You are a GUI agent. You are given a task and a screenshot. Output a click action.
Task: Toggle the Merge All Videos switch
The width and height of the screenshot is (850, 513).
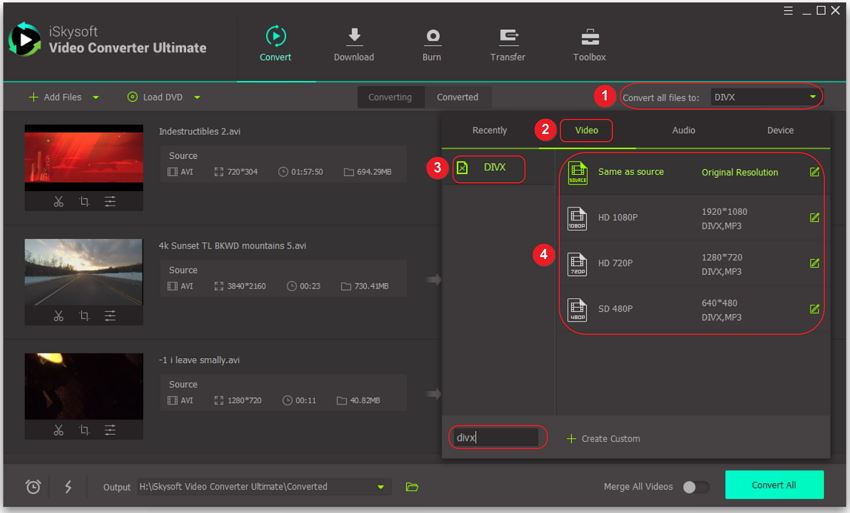[695, 487]
